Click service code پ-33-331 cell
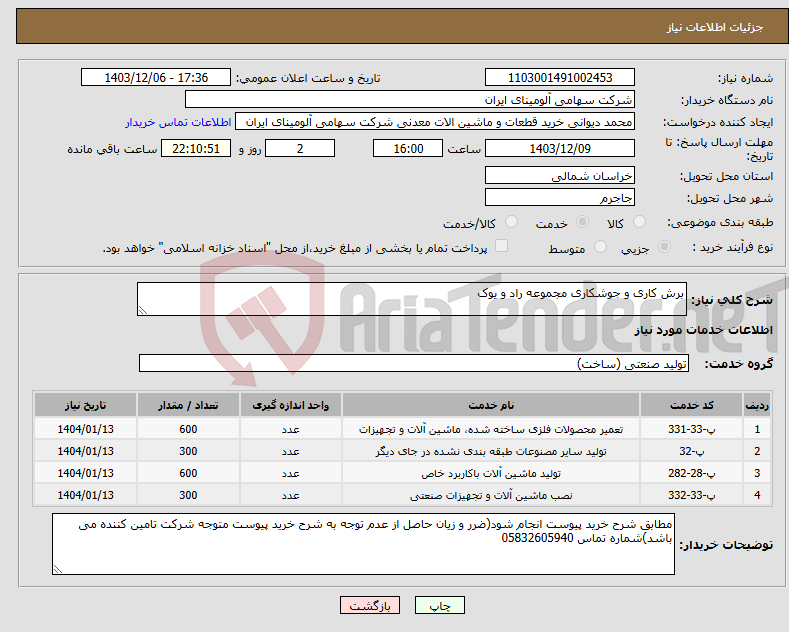This screenshot has width=789, height=632. (691, 429)
